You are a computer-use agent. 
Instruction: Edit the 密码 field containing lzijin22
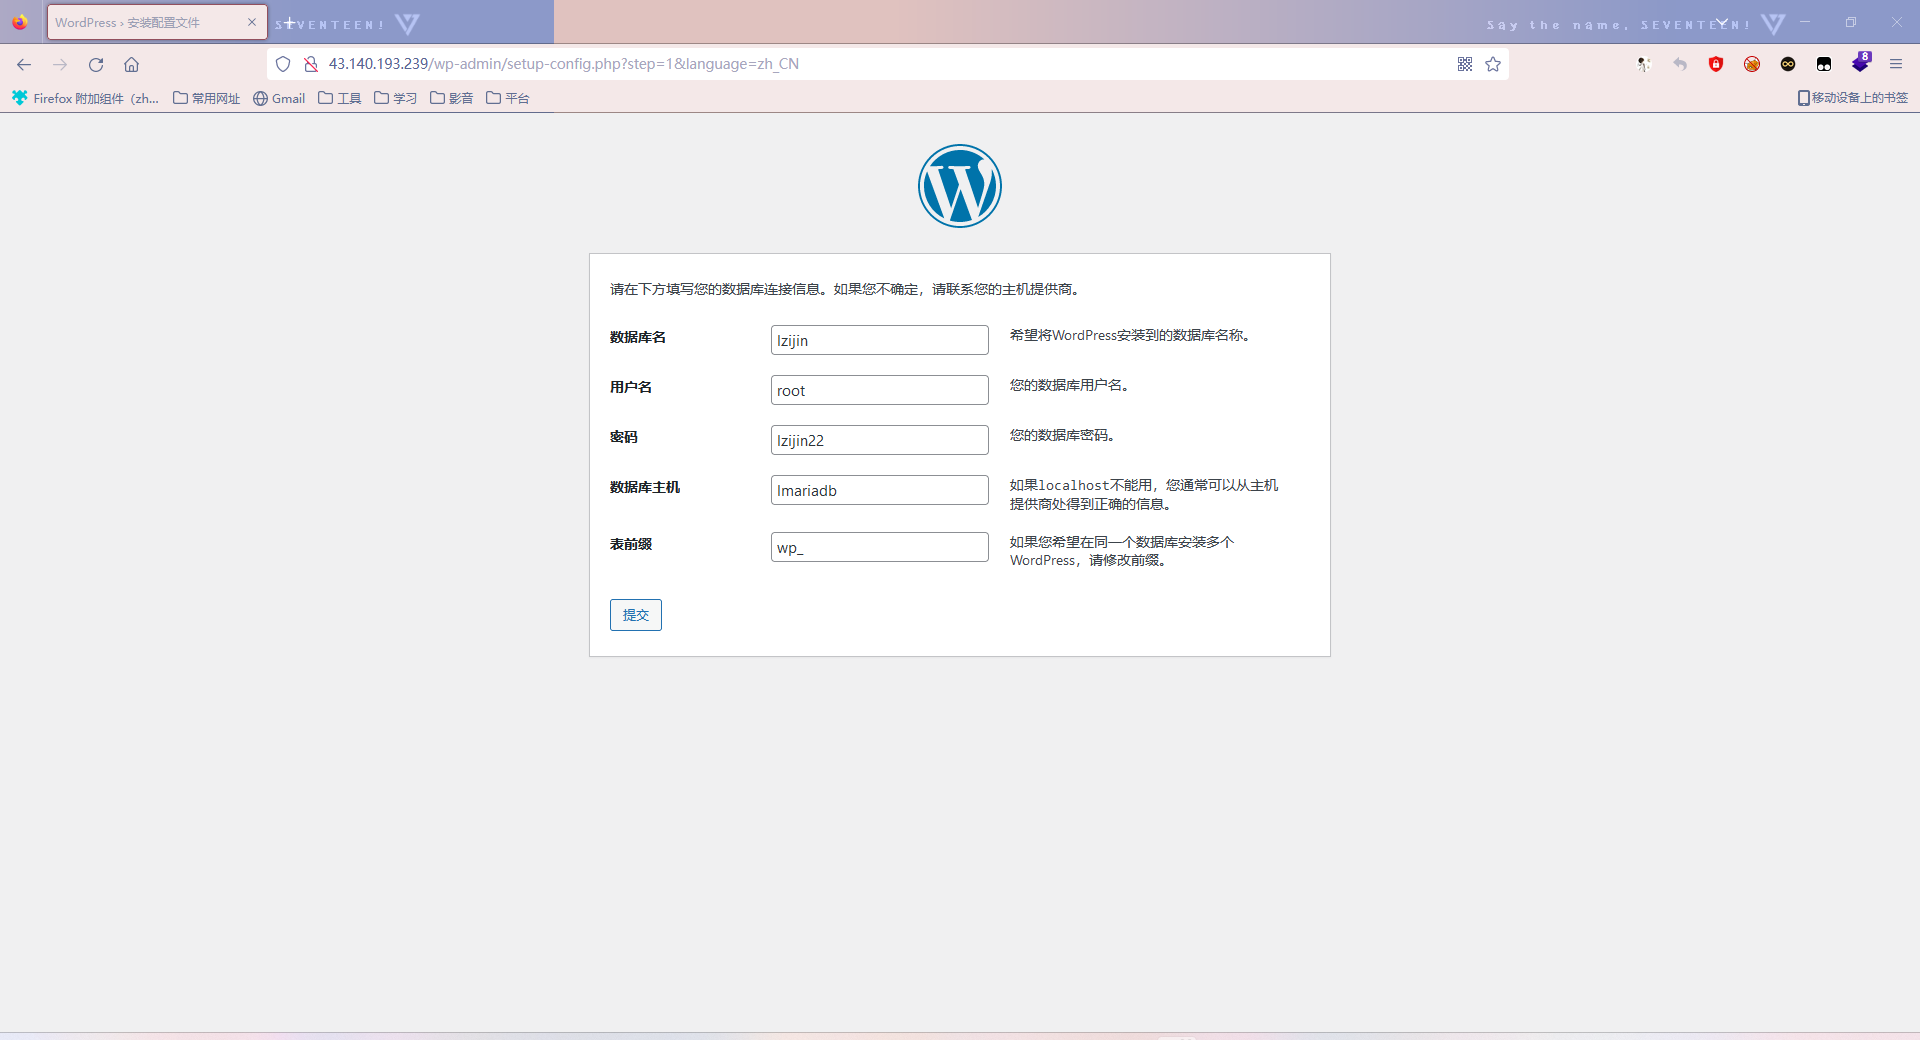[x=880, y=440]
